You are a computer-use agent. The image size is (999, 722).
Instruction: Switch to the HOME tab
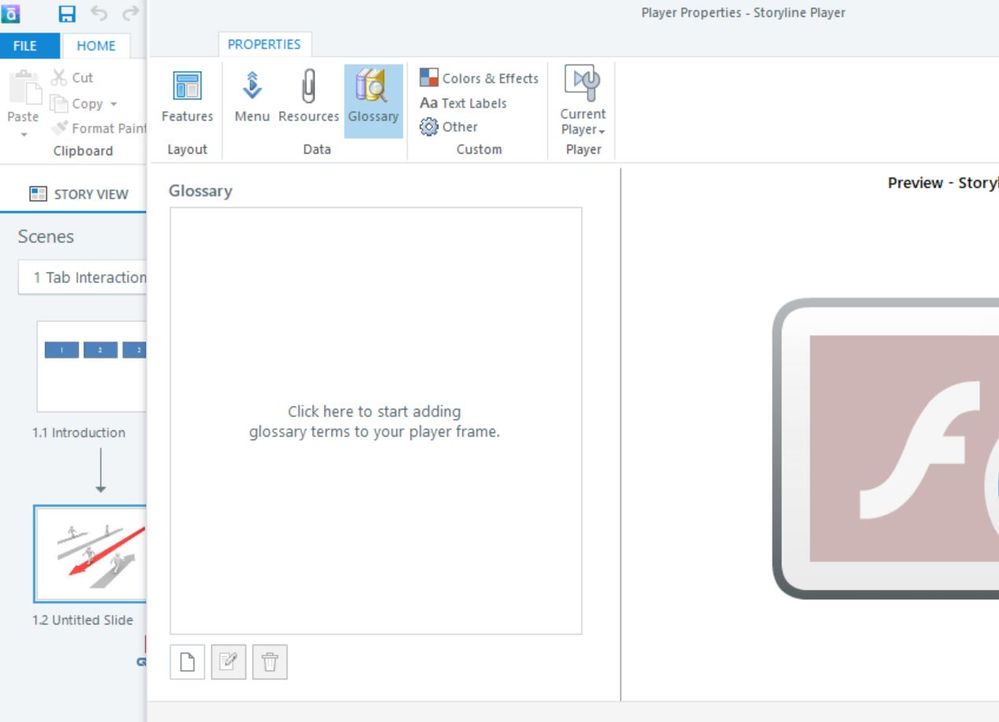96,46
